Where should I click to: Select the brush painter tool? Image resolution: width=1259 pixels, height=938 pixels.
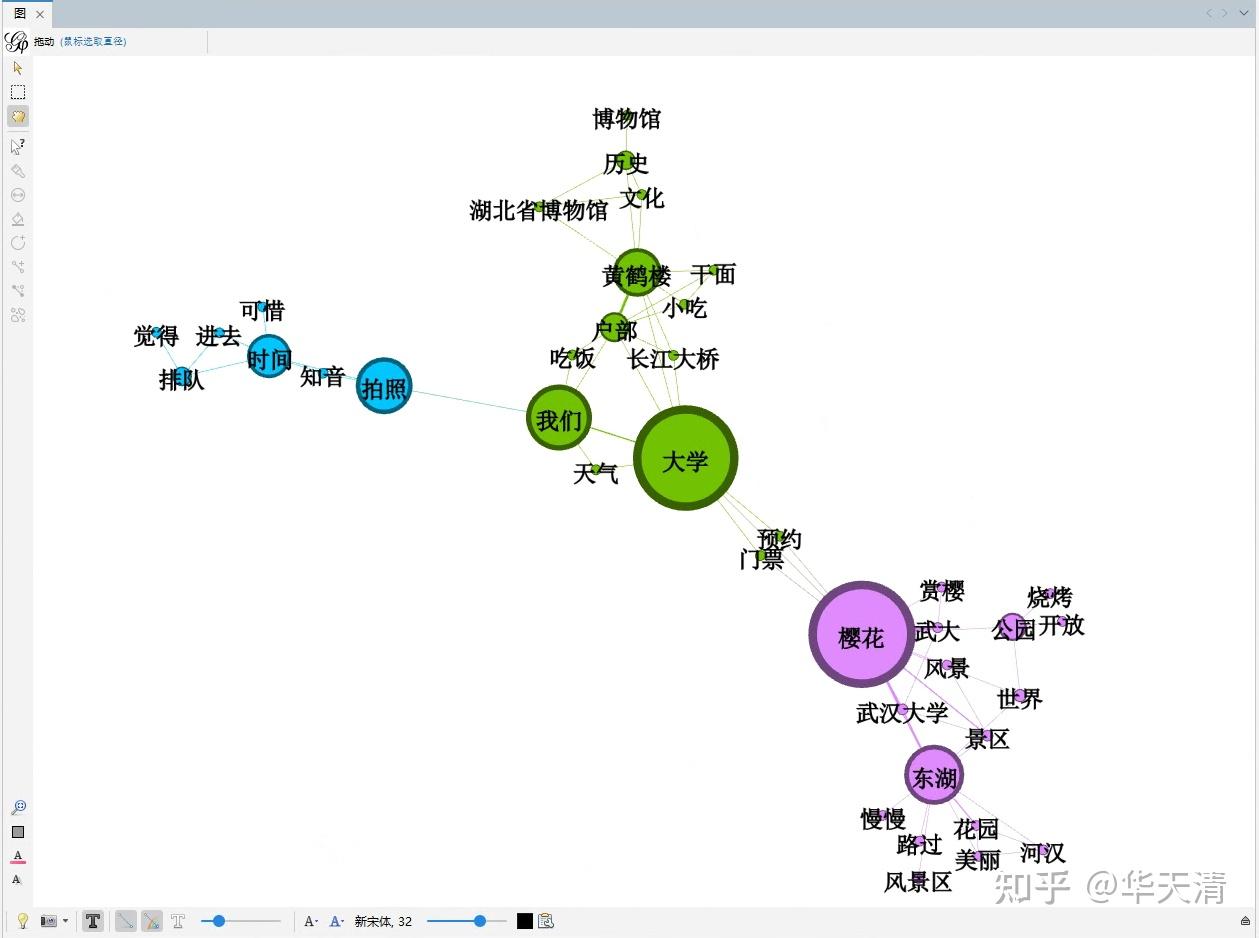point(17,171)
